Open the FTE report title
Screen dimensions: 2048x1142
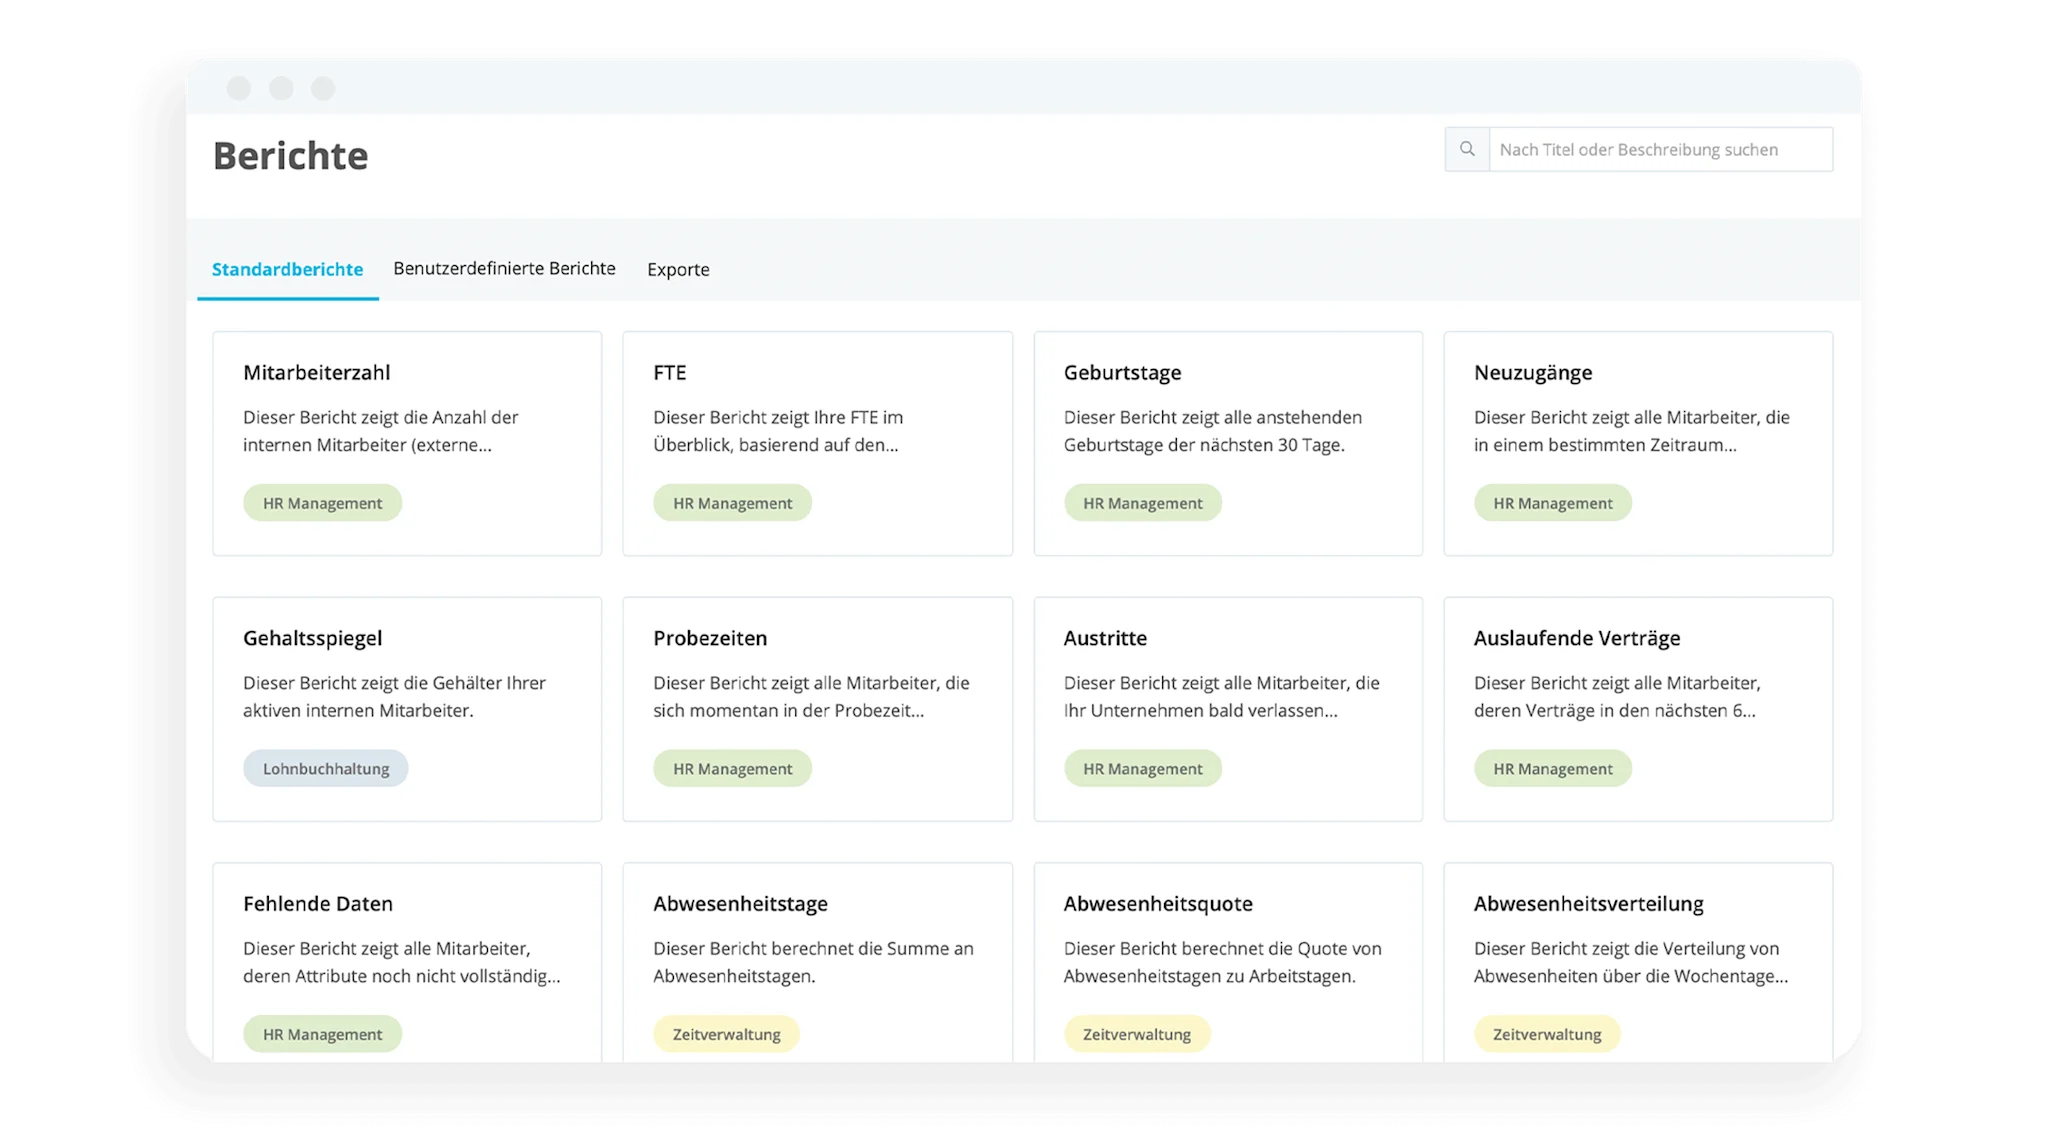click(669, 372)
